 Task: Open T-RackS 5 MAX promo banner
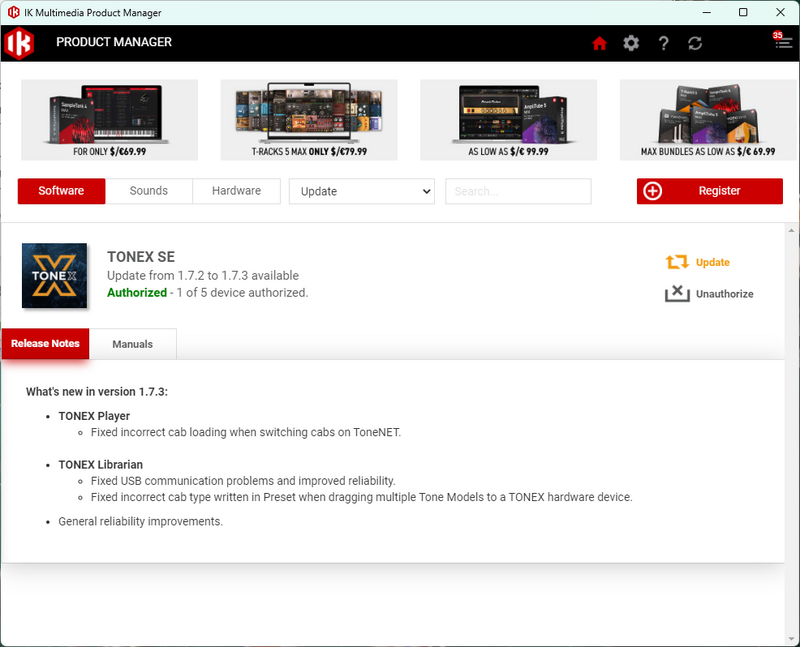309,120
